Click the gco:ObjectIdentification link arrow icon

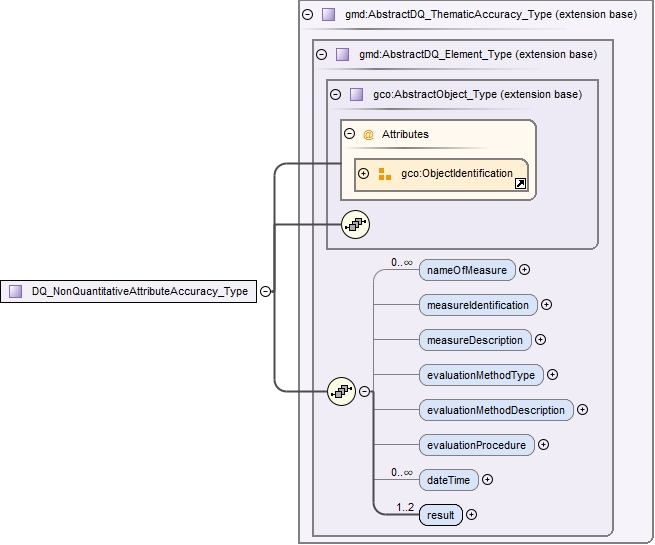pyautogui.click(x=521, y=185)
